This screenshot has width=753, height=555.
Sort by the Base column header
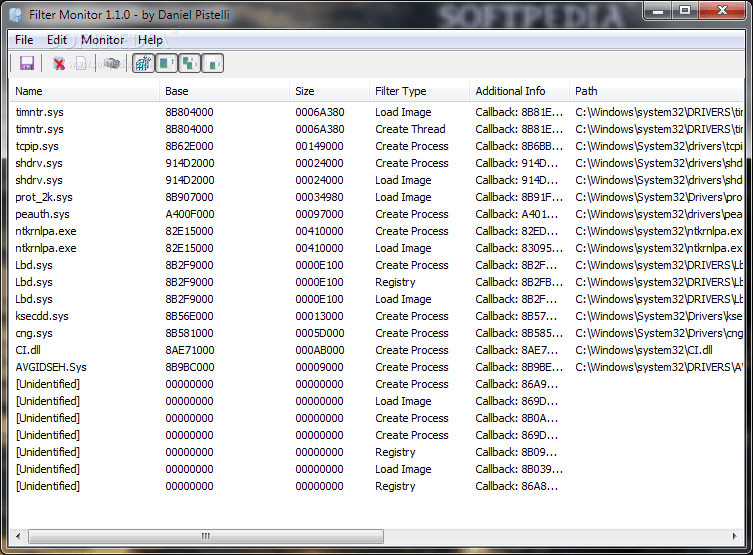point(224,91)
